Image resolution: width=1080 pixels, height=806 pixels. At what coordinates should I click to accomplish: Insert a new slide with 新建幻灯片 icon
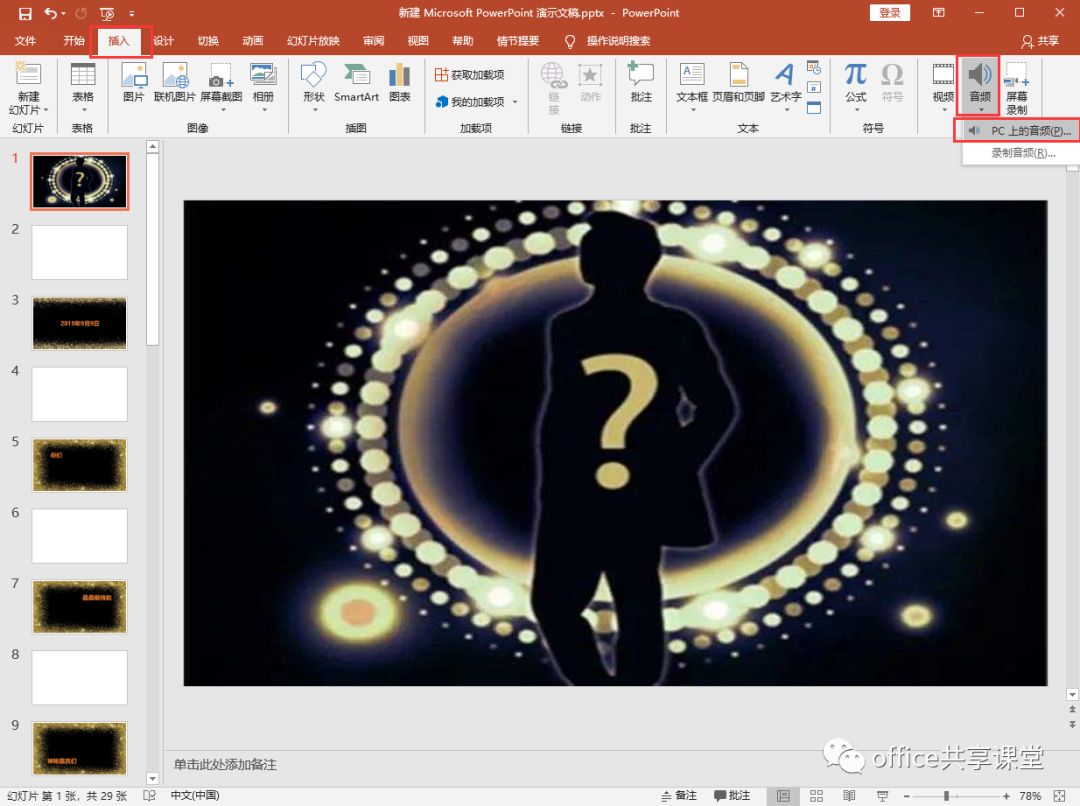pos(28,74)
